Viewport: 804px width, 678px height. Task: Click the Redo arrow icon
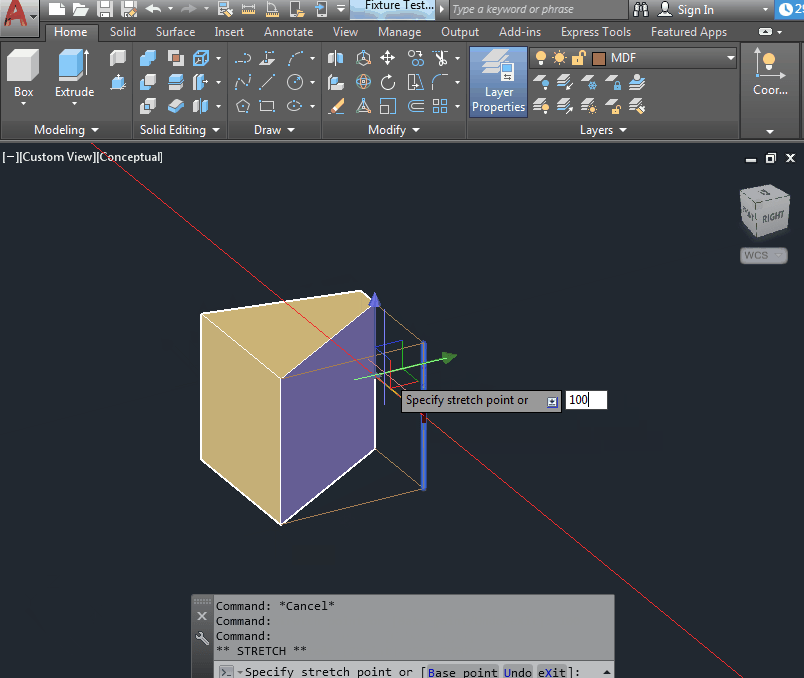(189, 9)
